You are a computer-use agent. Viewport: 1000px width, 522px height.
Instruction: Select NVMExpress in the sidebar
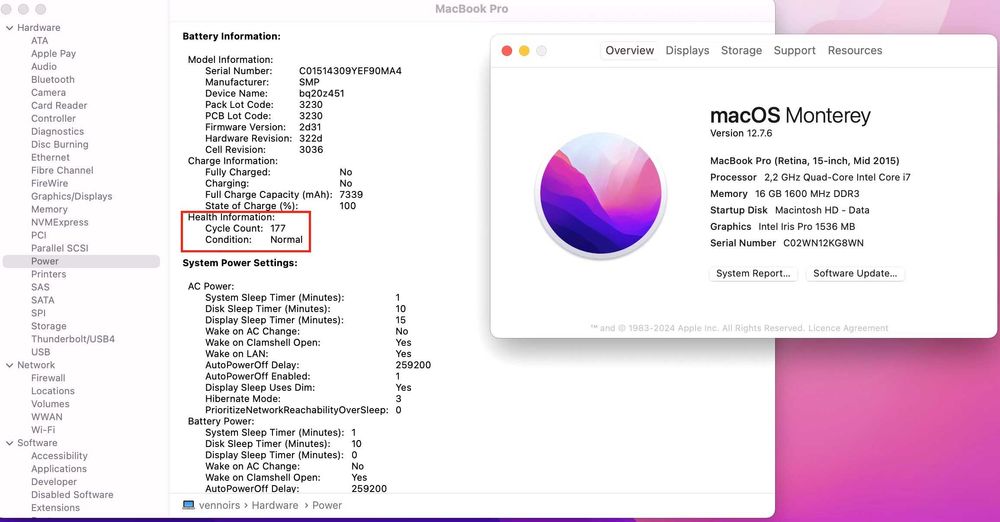pos(60,223)
